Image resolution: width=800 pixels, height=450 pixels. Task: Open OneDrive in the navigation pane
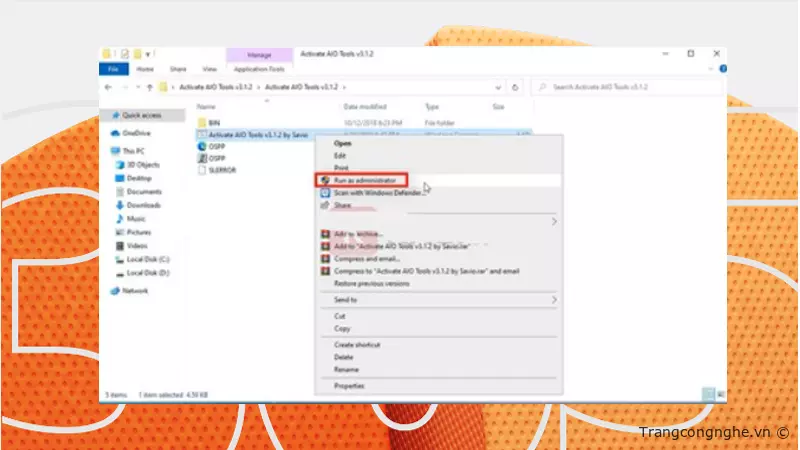tap(136, 132)
